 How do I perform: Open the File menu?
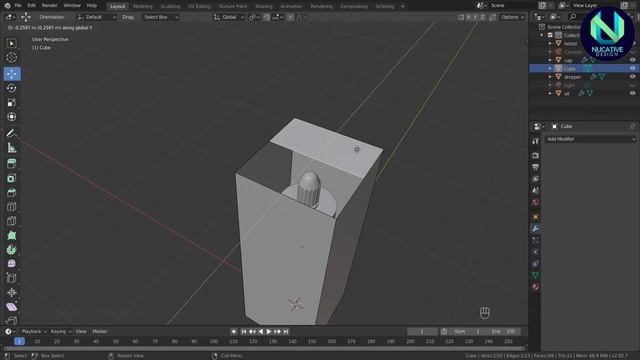pyautogui.click(x=18, y=6)
